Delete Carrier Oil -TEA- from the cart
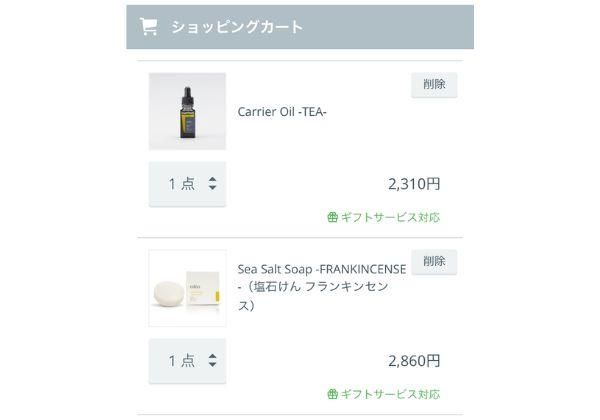This screenshot has width=600, height=420. pyautogui.click(x=434, y=85)
